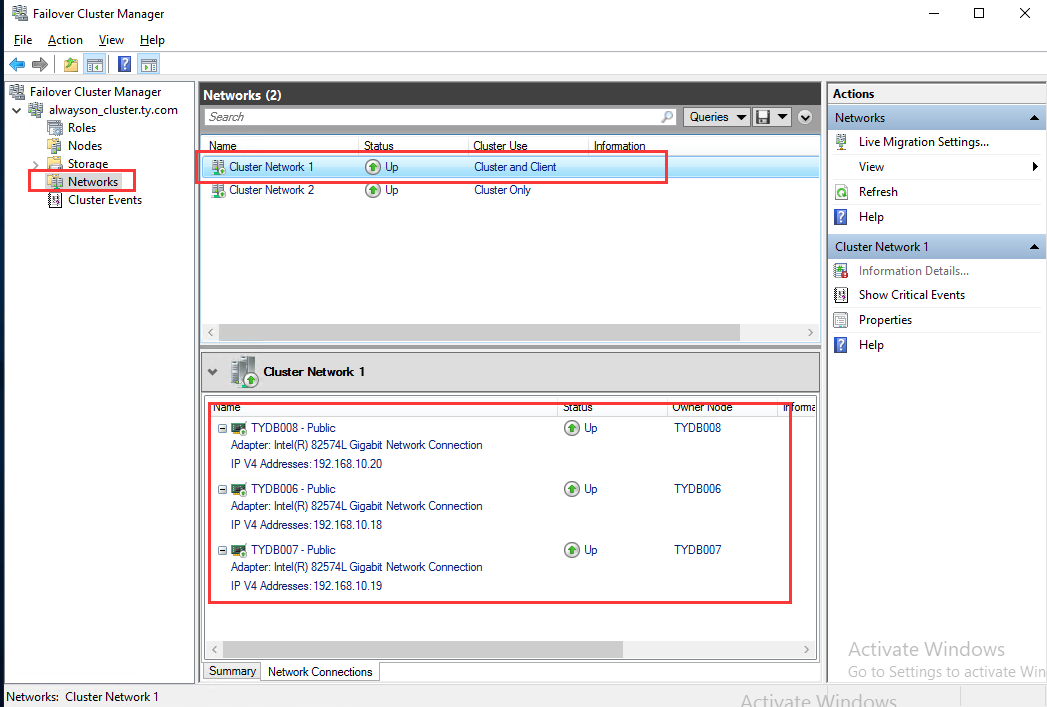Click the Show Critical Events icon
Viewport: 1047px width, 707px height.
[x=841, y=295]
